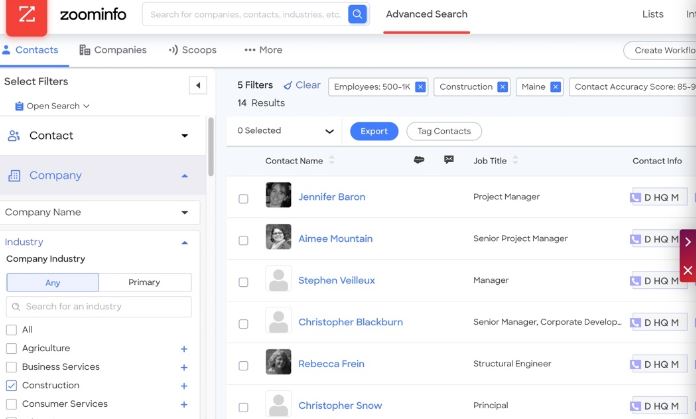Viewport: 696px width, 419px height.
Task: Click the Tag Contacts button
Action: coord(444,131)
